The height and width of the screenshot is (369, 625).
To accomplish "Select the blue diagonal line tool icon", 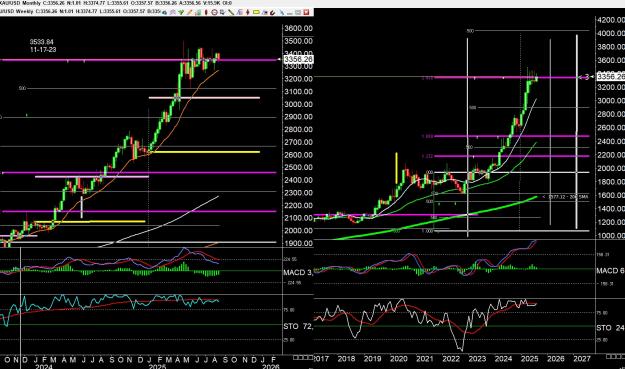I will point(282,12).
